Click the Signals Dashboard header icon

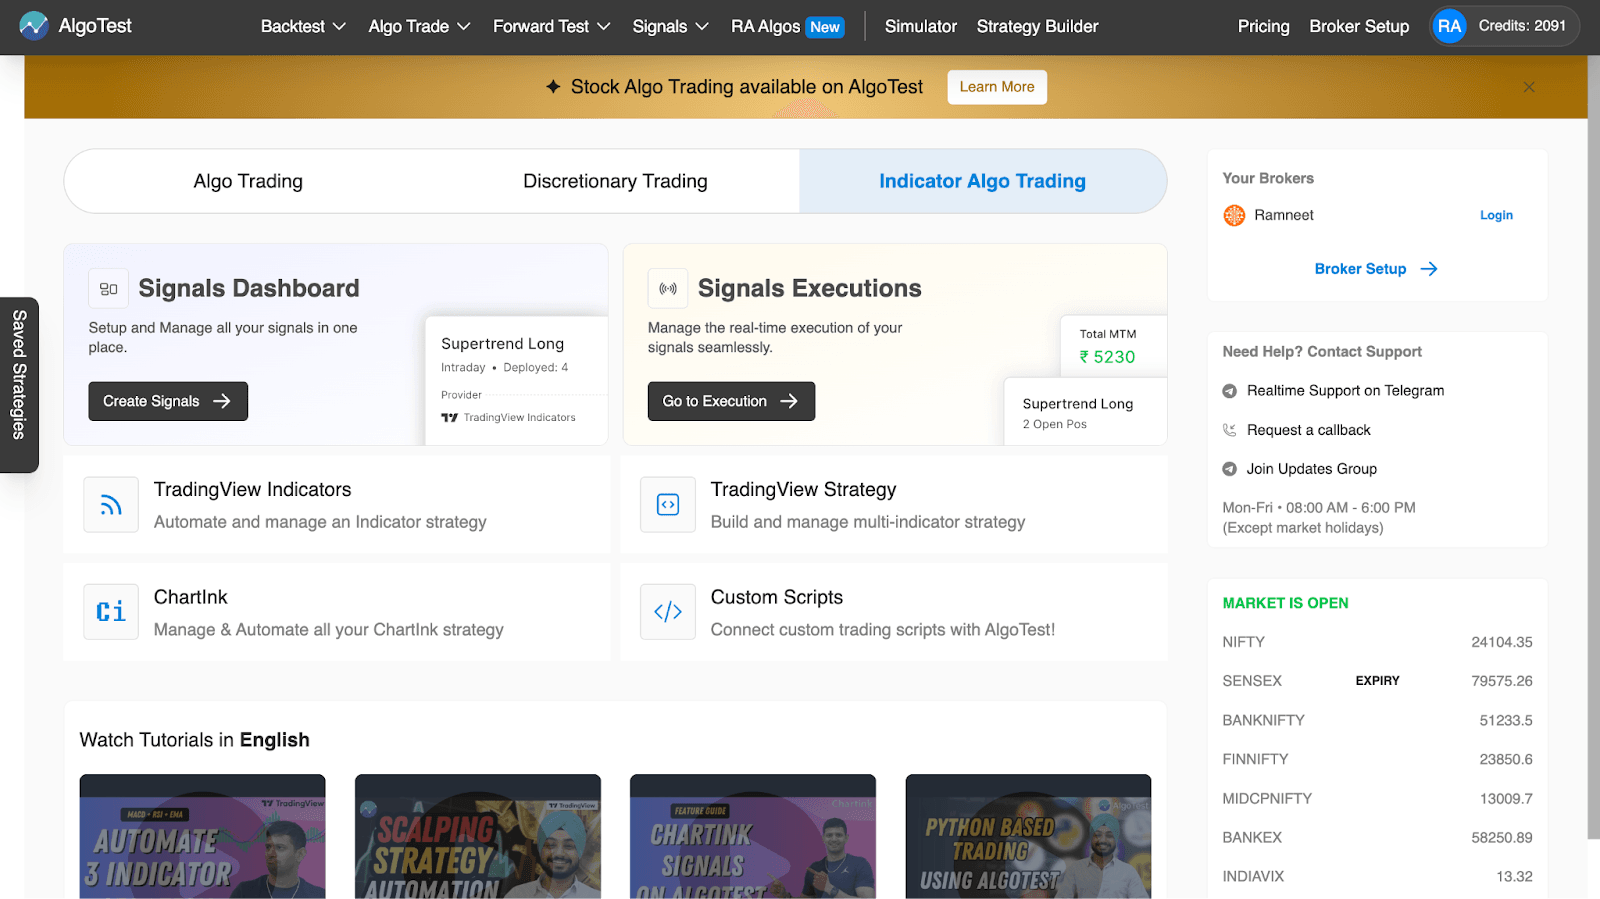point(108,289)
